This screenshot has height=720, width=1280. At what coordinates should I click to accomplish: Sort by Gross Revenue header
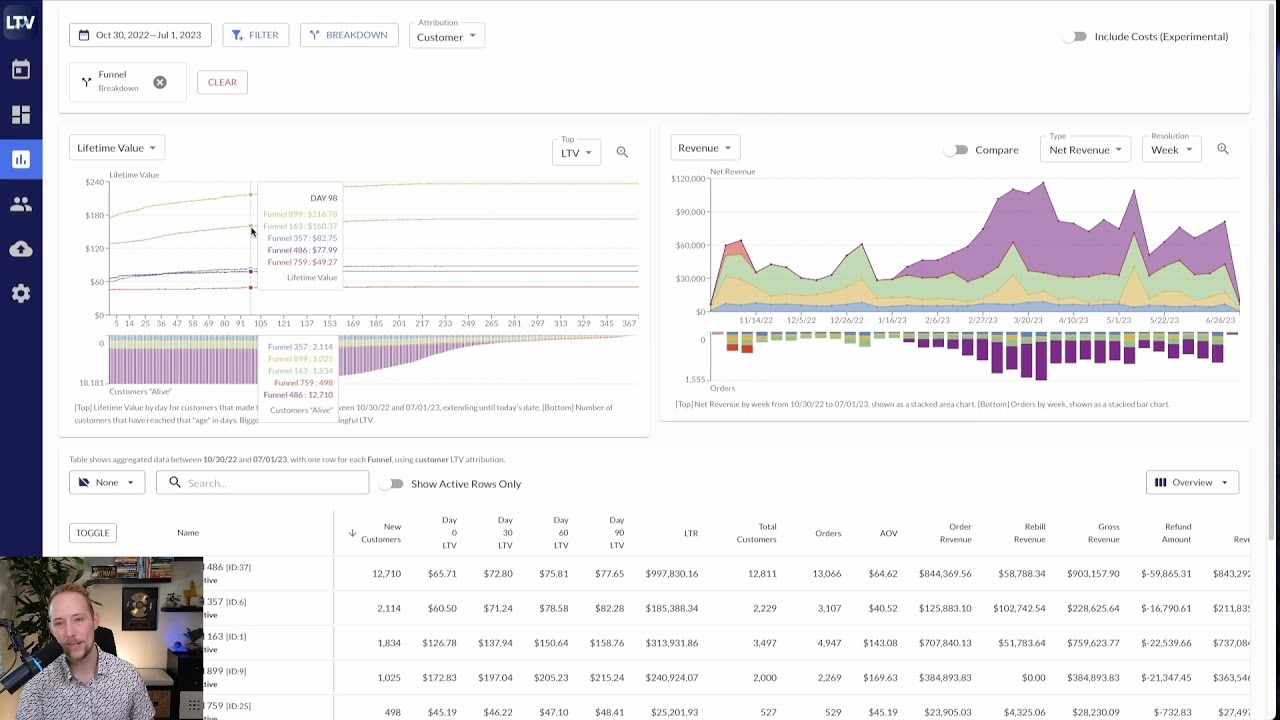coord(1103,533)
